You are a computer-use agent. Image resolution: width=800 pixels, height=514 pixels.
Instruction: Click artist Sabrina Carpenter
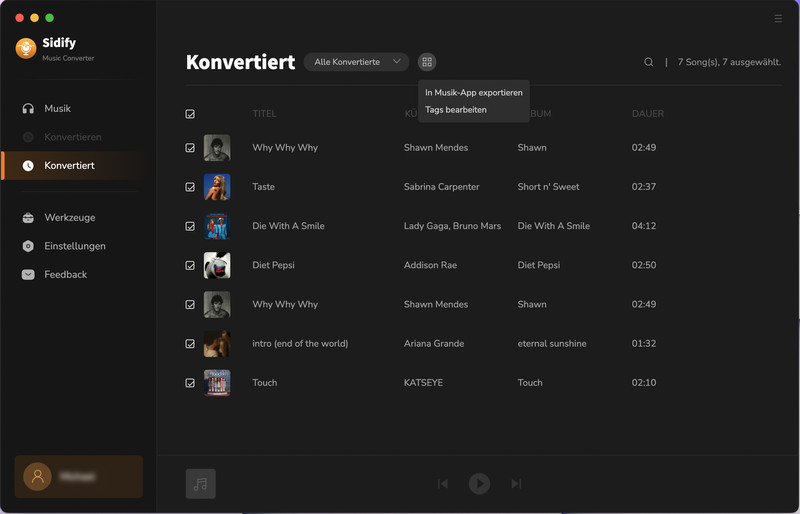441,187
